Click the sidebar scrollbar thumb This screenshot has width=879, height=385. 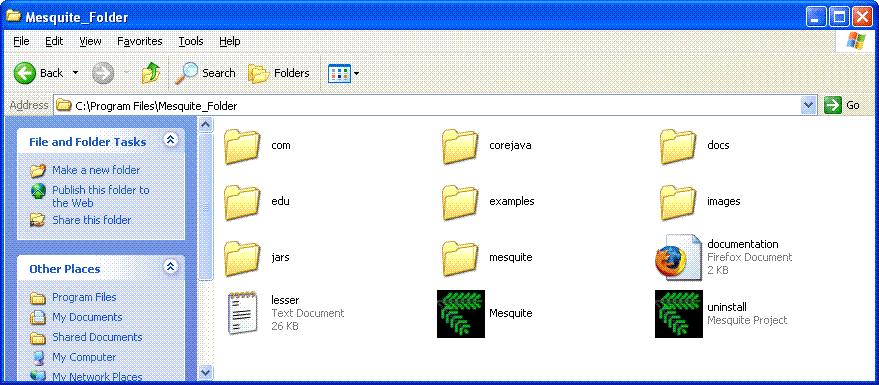click(205, 206)
